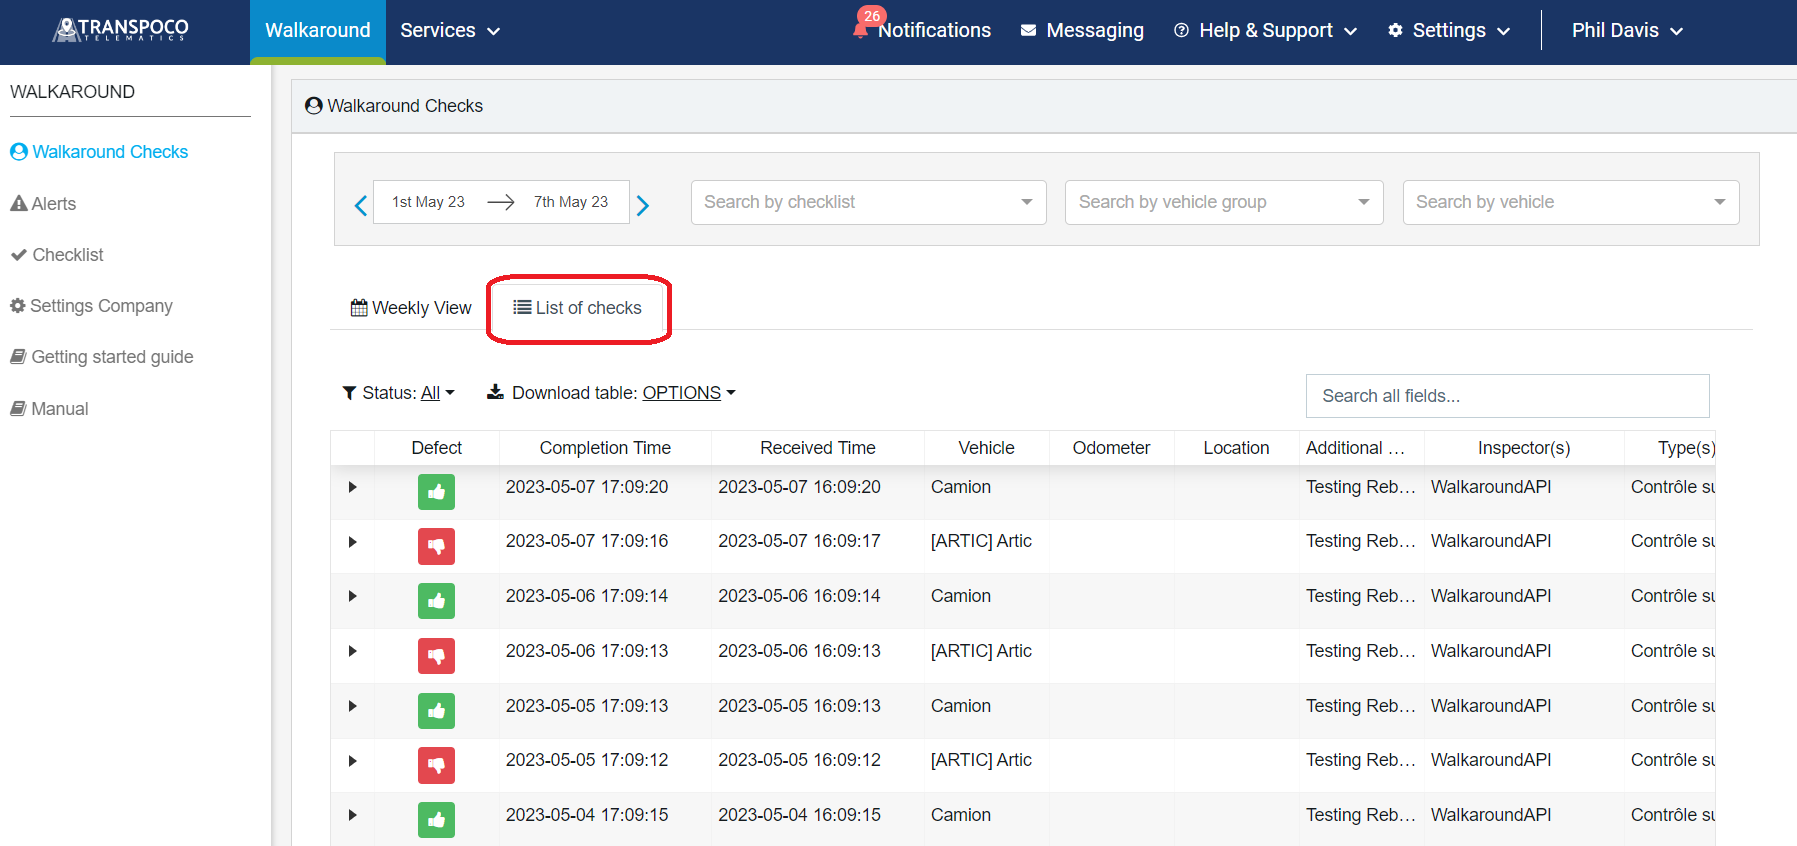This screenshot has width=1797, height=846.
Task: Click green thumbs-up for 2023-05-04 17:09:15 check
Action: coord(436,820)
